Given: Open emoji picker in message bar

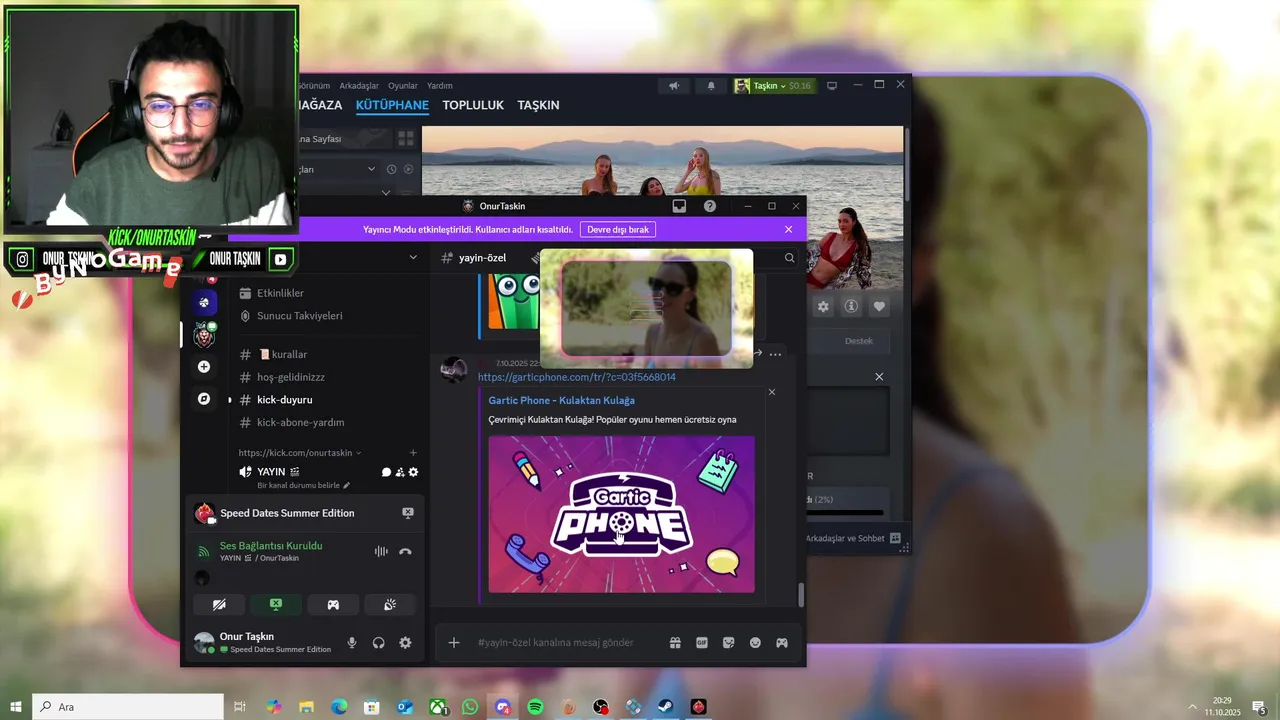Looking at the screenshot, I should (755, 643).
